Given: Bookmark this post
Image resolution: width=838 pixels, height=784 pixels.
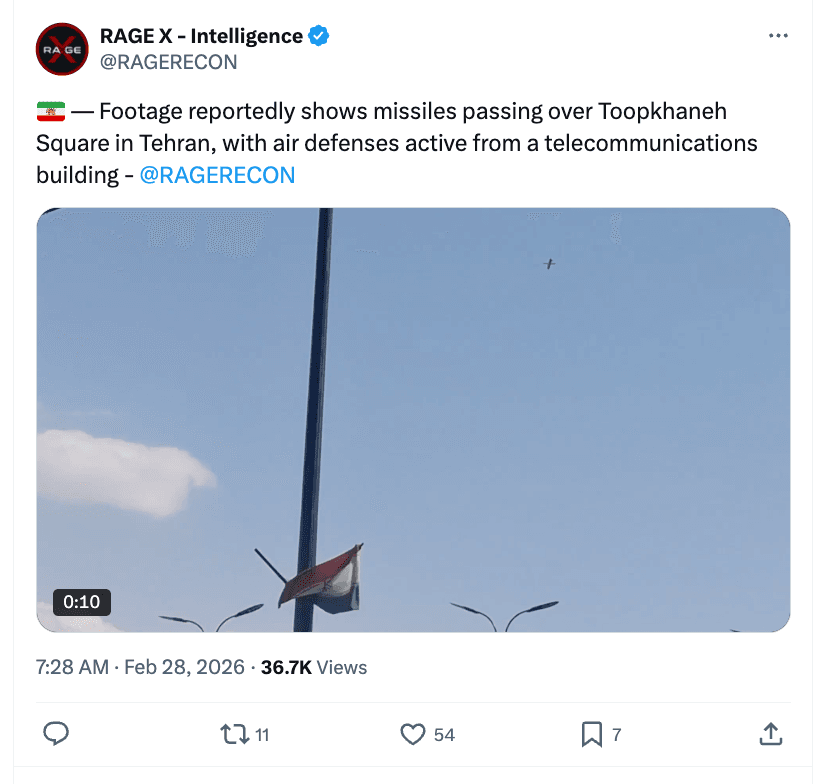Looking at the screenshot, I should point(592,734).
